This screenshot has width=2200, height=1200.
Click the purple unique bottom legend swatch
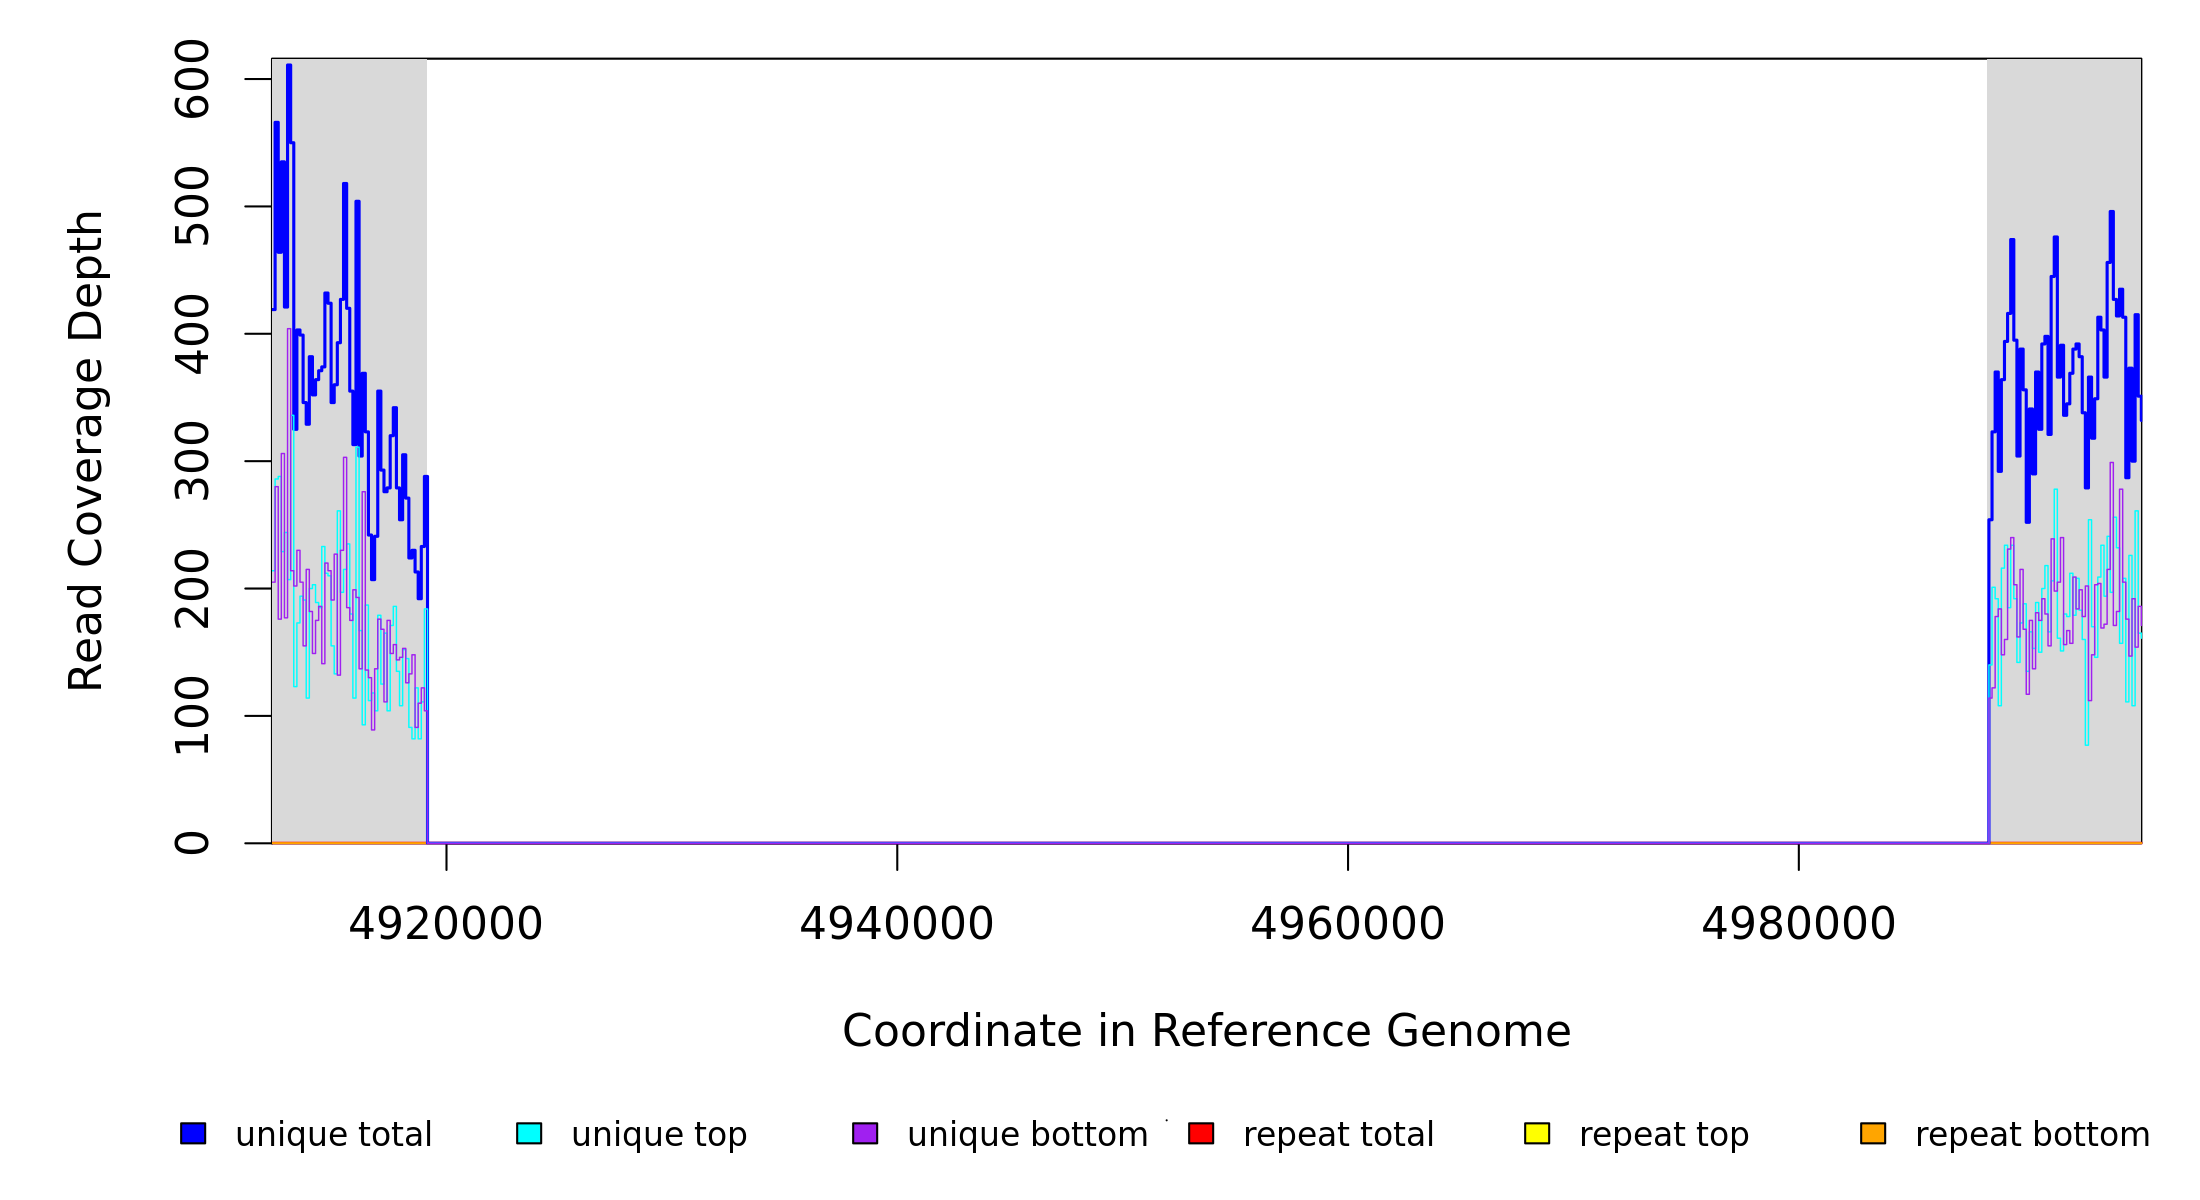[x=865, y=1134]
